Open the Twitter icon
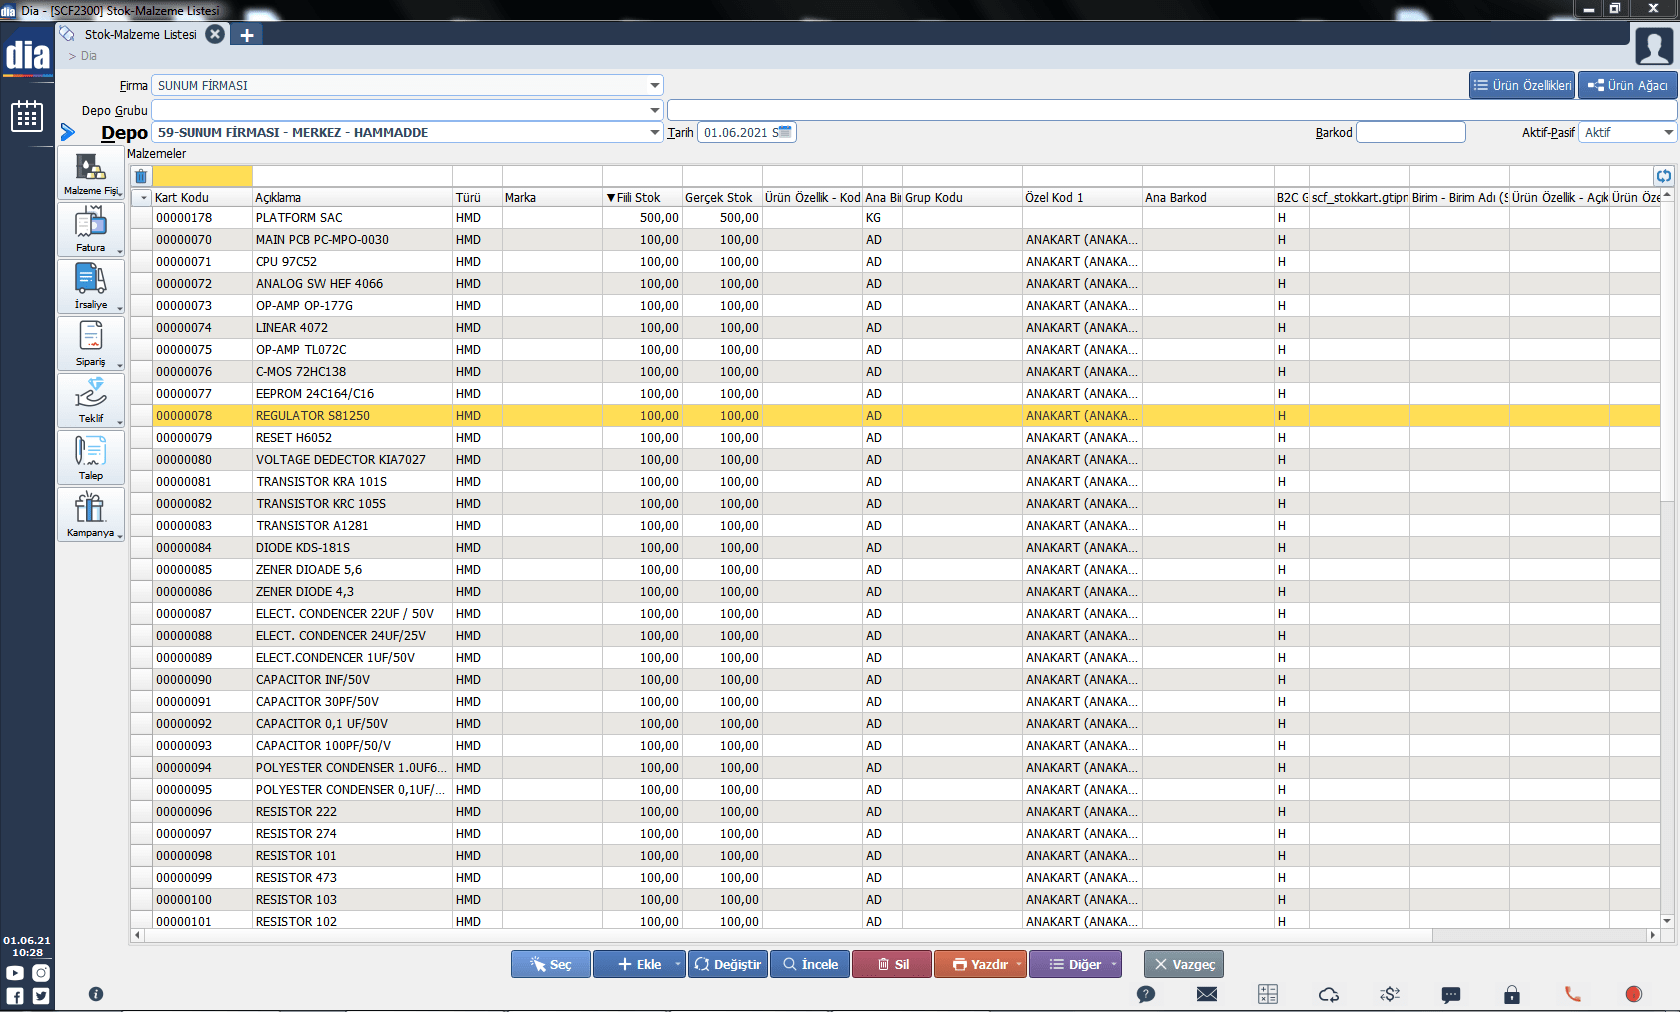Viewport: 1680px width, 1012px height. [x=40, y=996]
